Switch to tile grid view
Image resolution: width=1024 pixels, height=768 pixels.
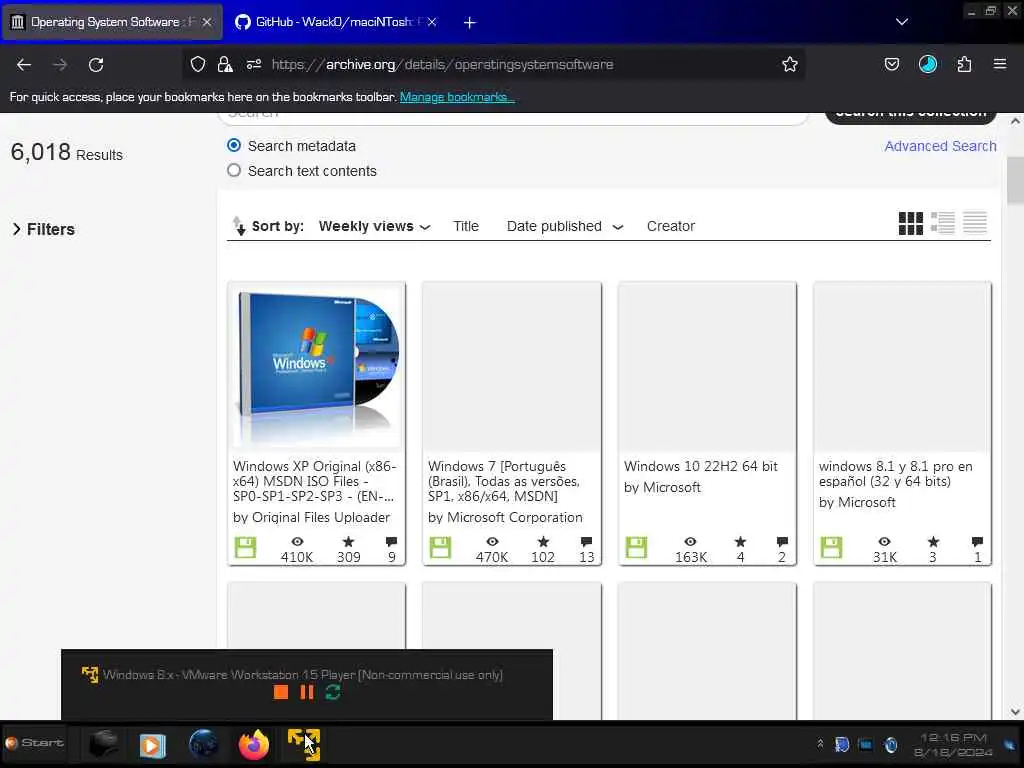coord(910,223)
